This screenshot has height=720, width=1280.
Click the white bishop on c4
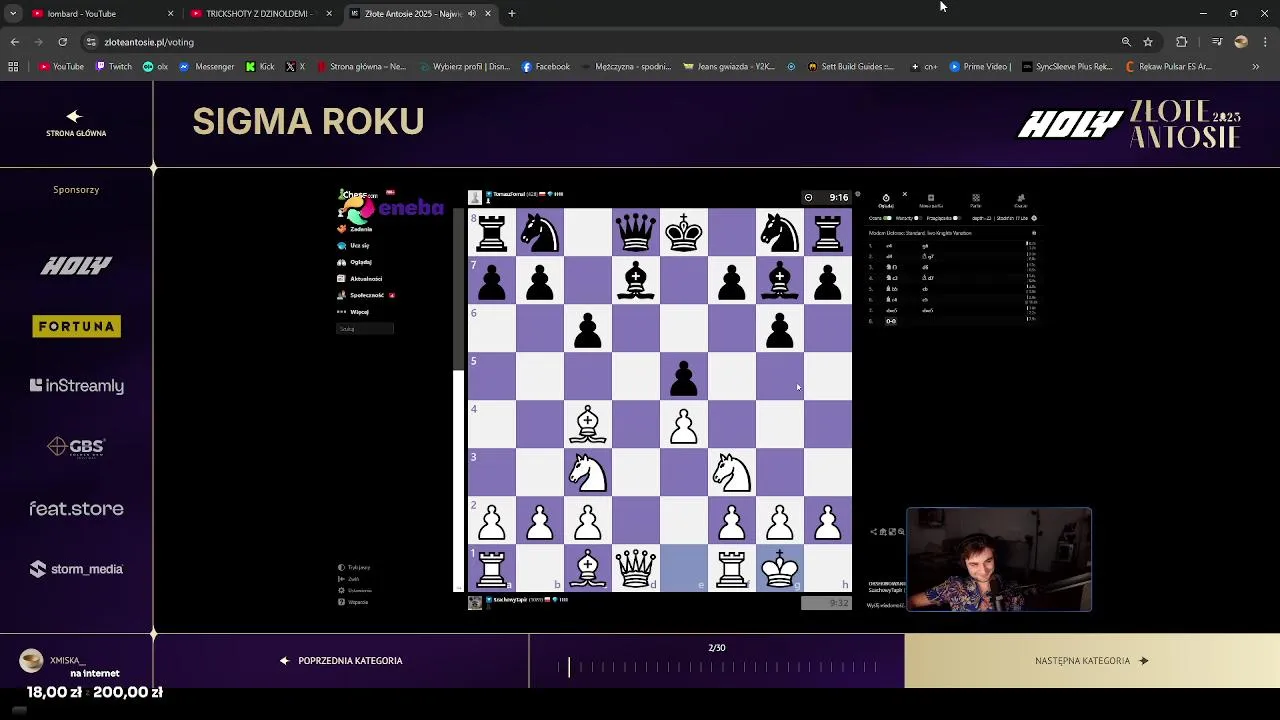click(x=588, y=424)
